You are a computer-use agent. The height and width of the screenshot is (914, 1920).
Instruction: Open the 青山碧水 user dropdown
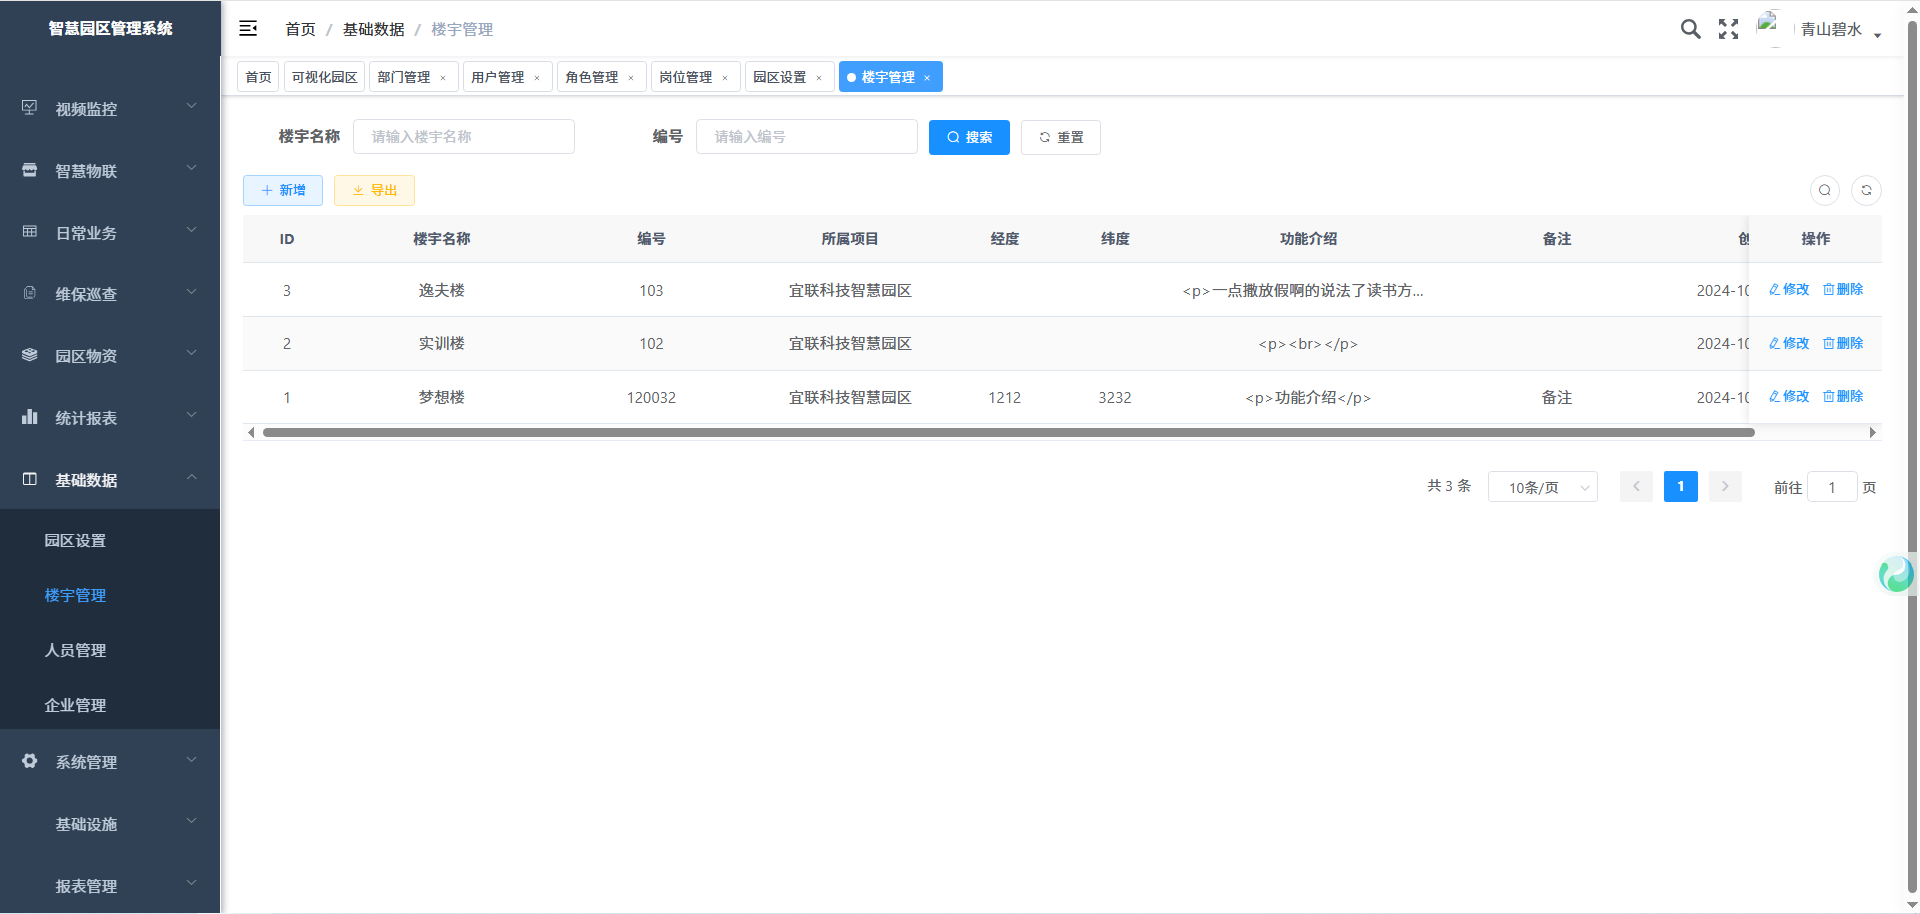tap(1837, 30)
